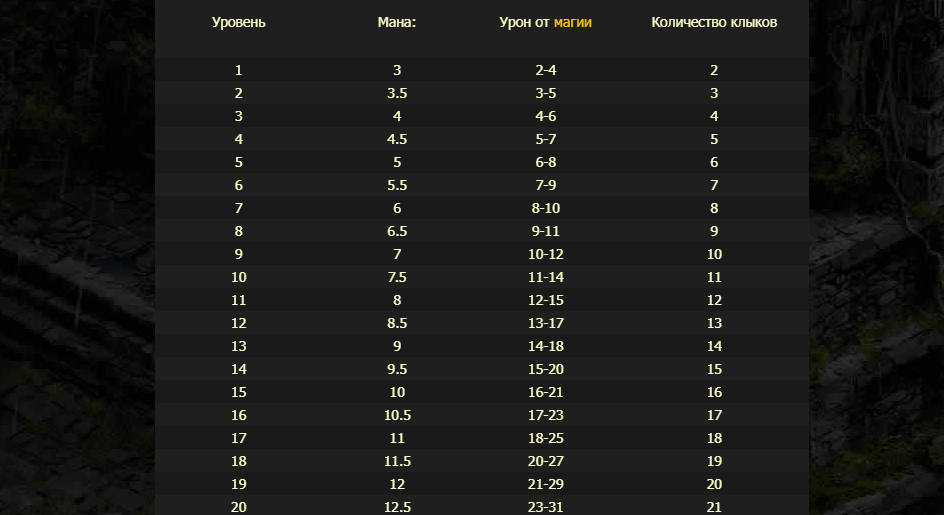
Task: Click mana value 5.5 for level 6
Action: [397, 186]
